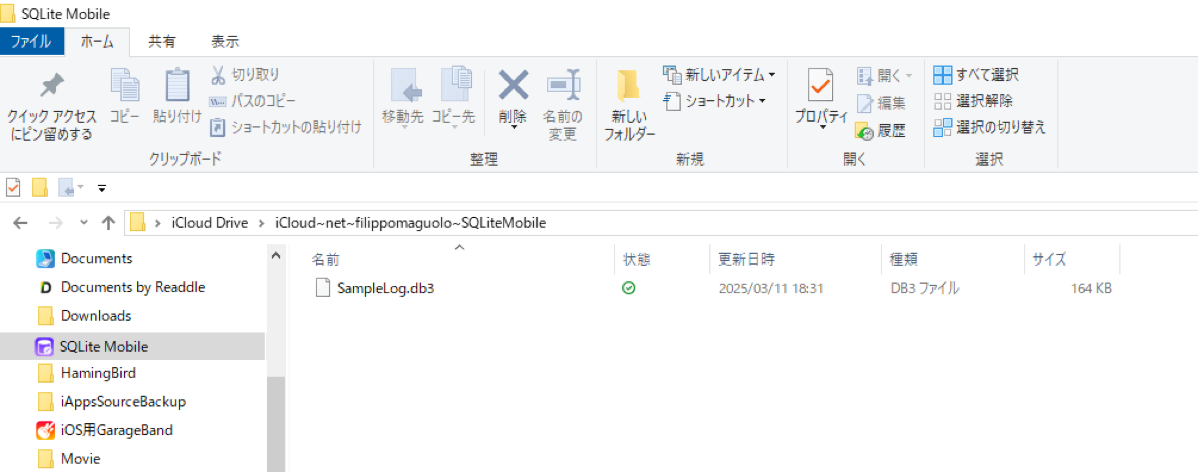
Task: Switch to 表示 ribbon tab
Action: [225, 41]
